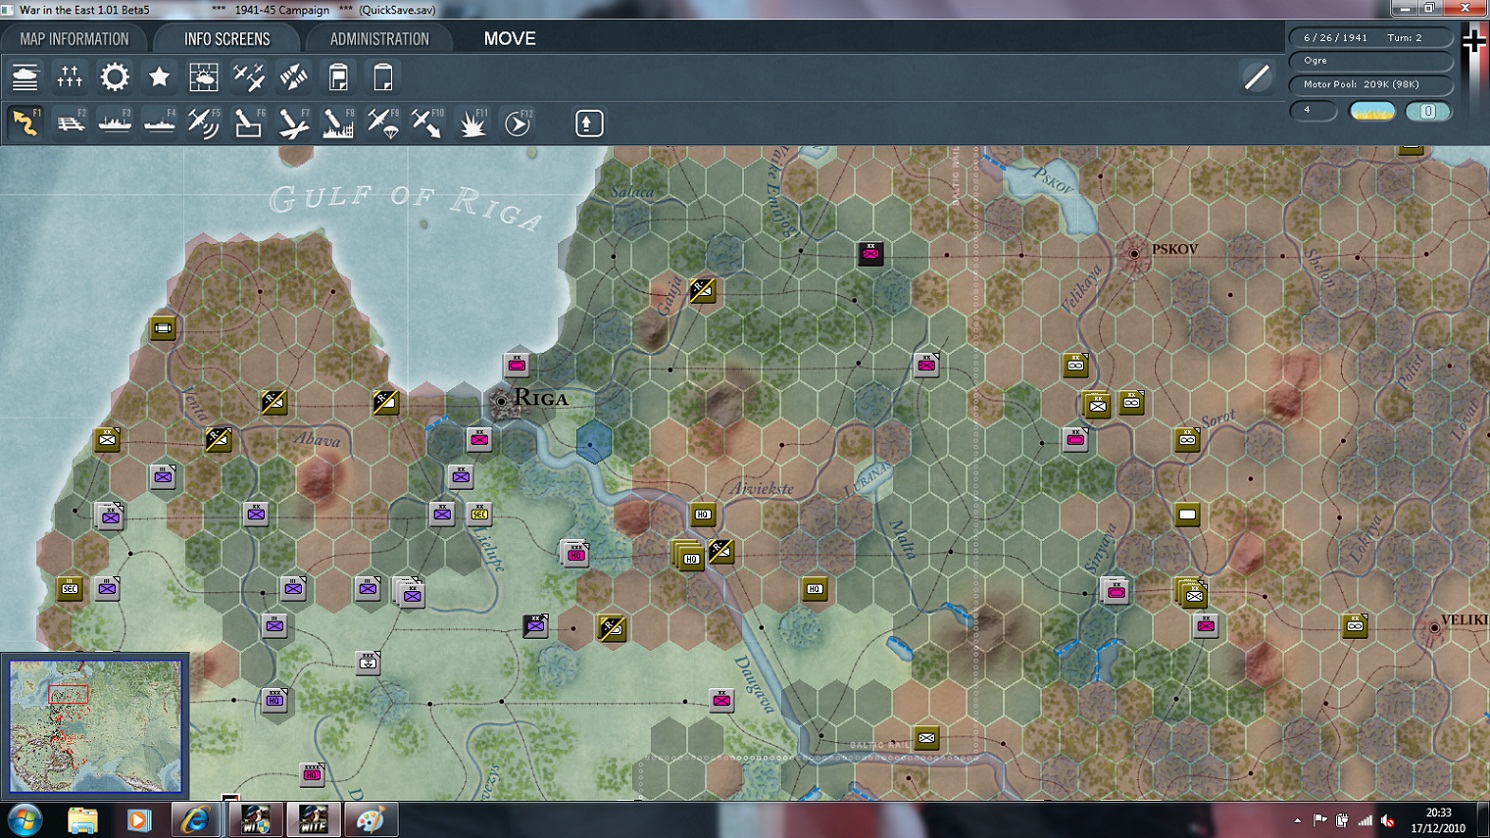Select Air Transfer mode (F10)

click(x=427, y=123)
